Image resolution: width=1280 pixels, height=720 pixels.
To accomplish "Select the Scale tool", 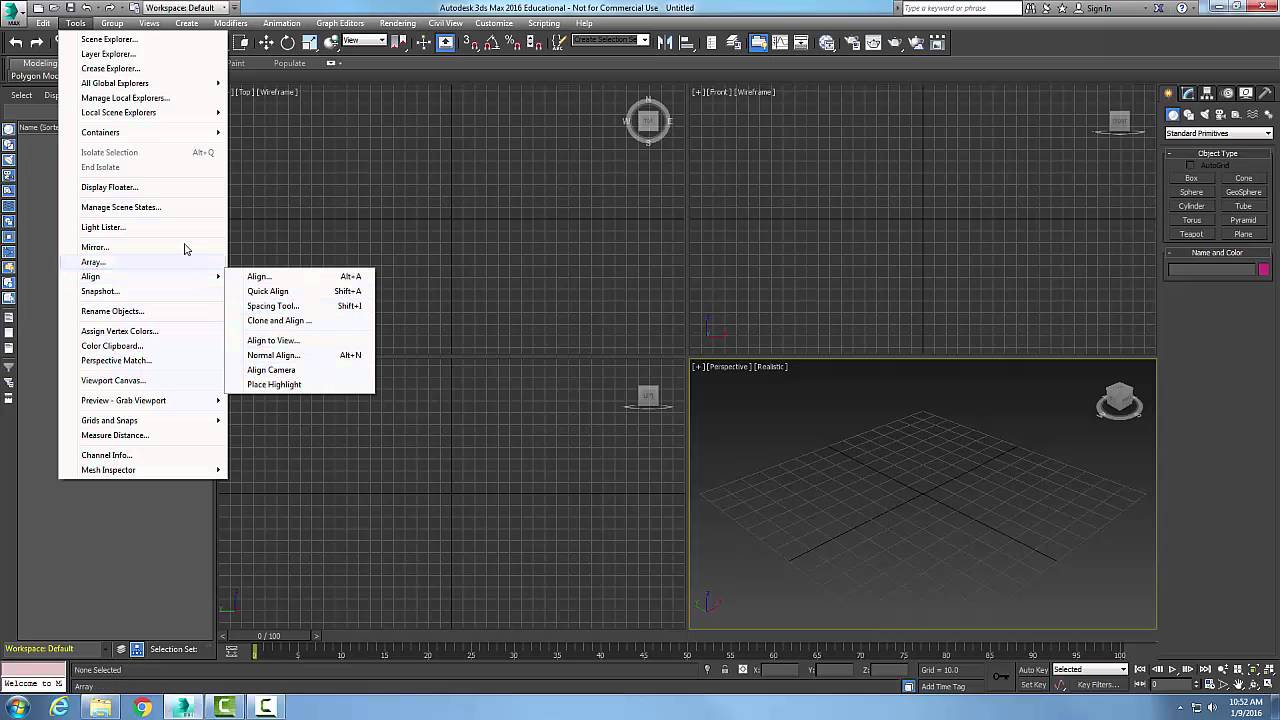I will [310, 42].
